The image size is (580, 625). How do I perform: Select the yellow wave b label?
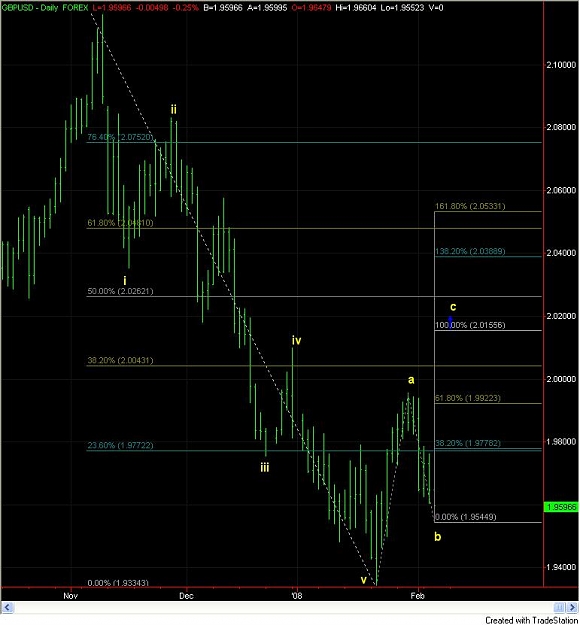pyautogui.click(x=438, y=537)
